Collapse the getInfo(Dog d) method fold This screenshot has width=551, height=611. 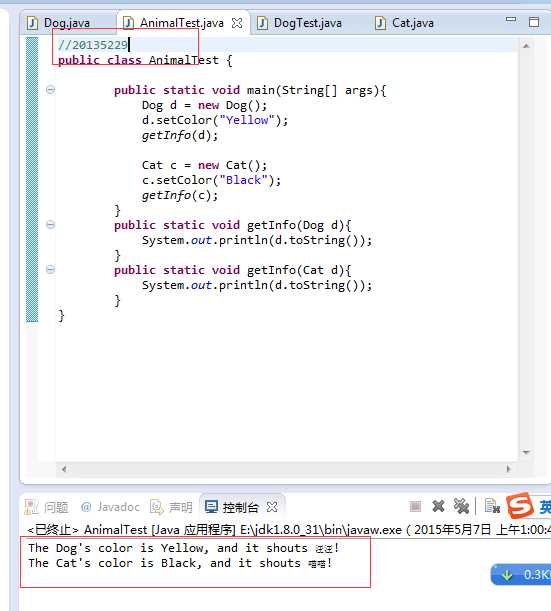pyautogui.click(x=50, y=225)
